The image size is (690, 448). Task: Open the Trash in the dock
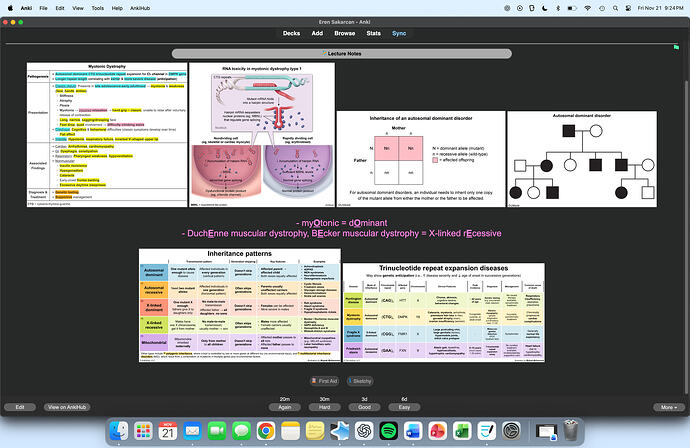[x=571, y=429]
